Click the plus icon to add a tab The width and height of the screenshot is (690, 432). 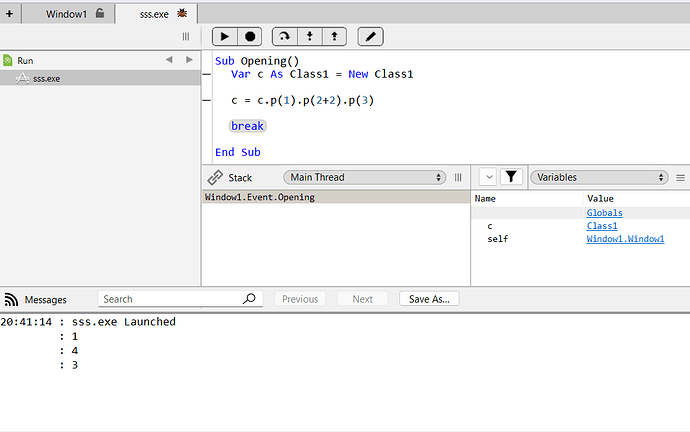coord(9,14)
